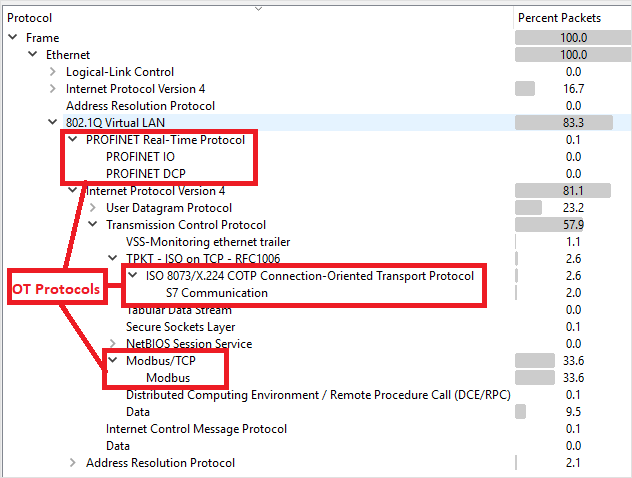Viewport: 632px width, 478px height.
Task: Collapse the Modbus/TCP node
Action: pyautogui.click(x=113, y=361)
